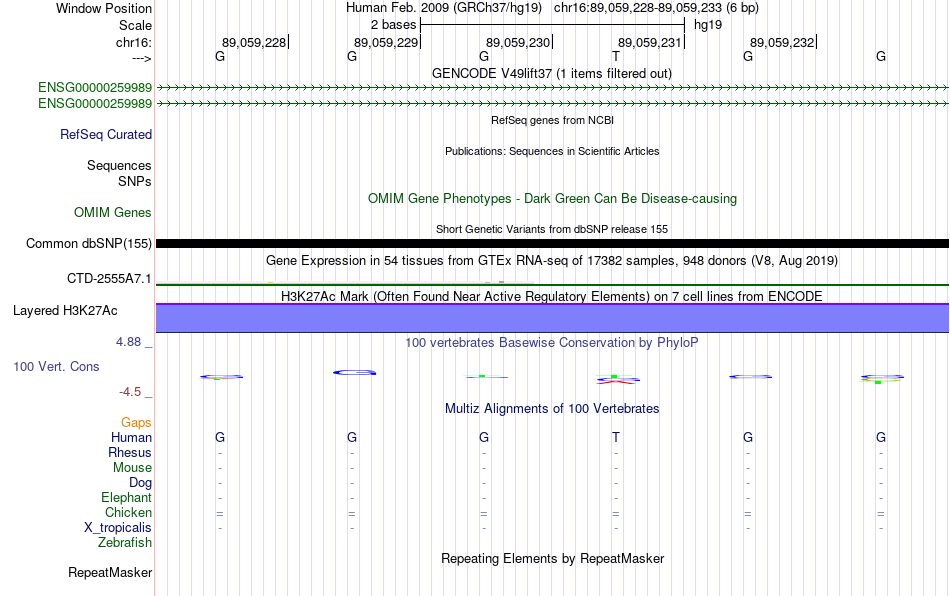950x596 pixels.
Task: Click the 4.88 PhyloP scale maximum
Action: click(x=128, y=342)
